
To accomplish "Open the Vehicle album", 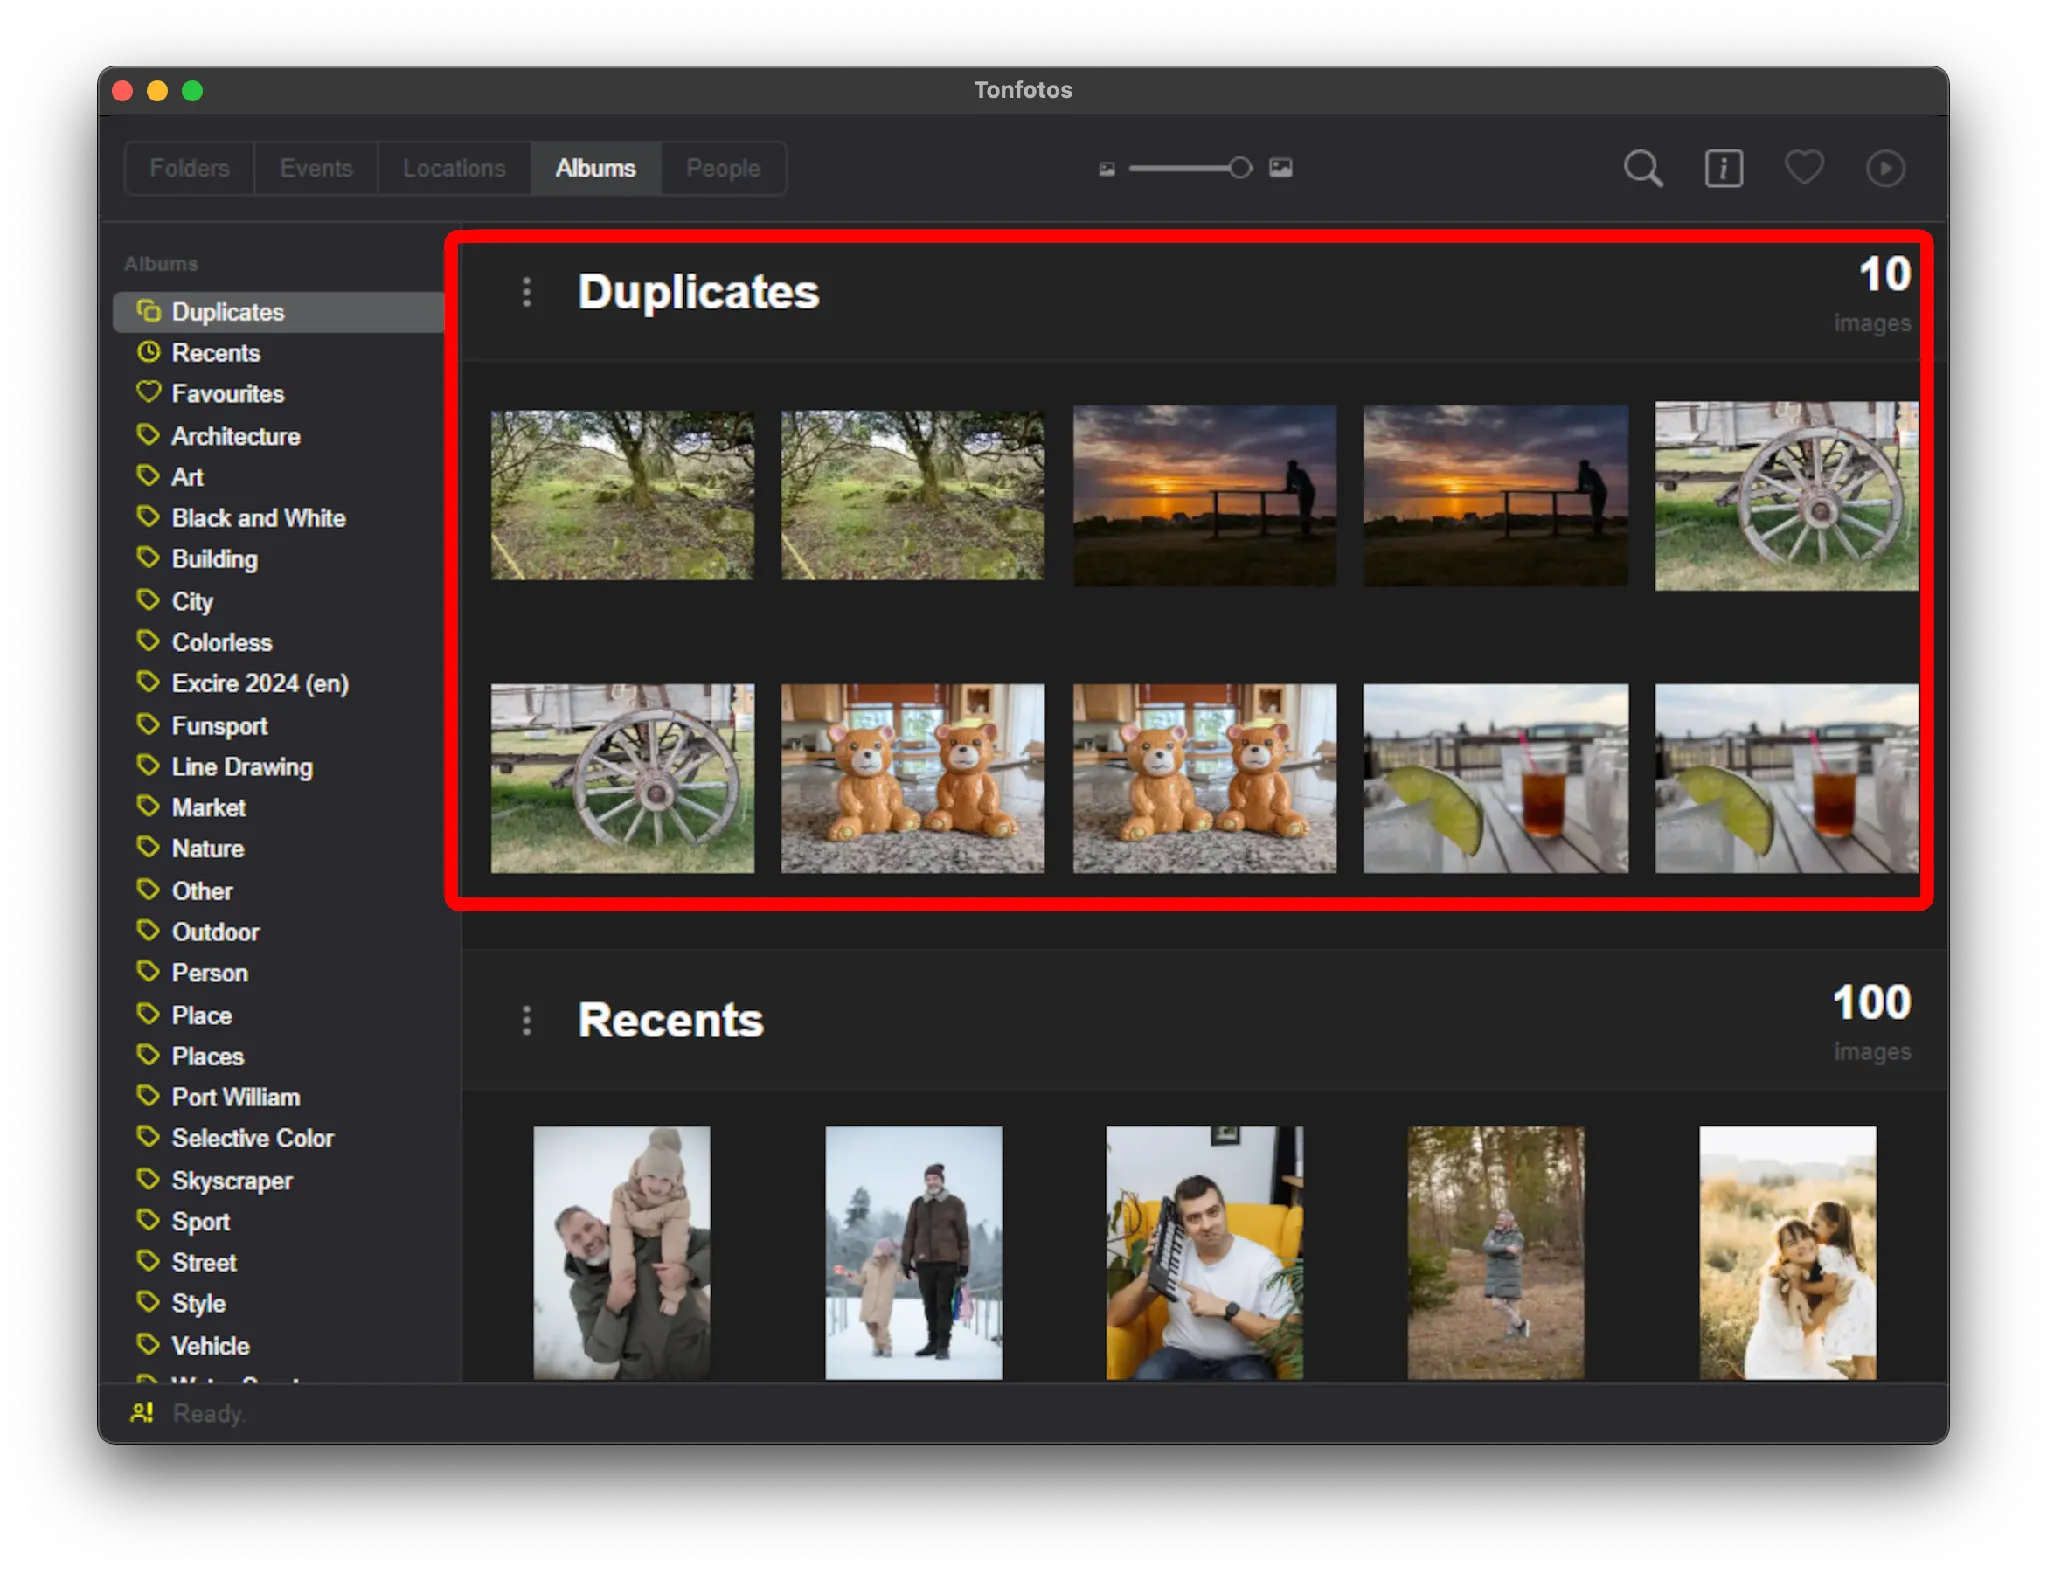I will (279, 1345).
